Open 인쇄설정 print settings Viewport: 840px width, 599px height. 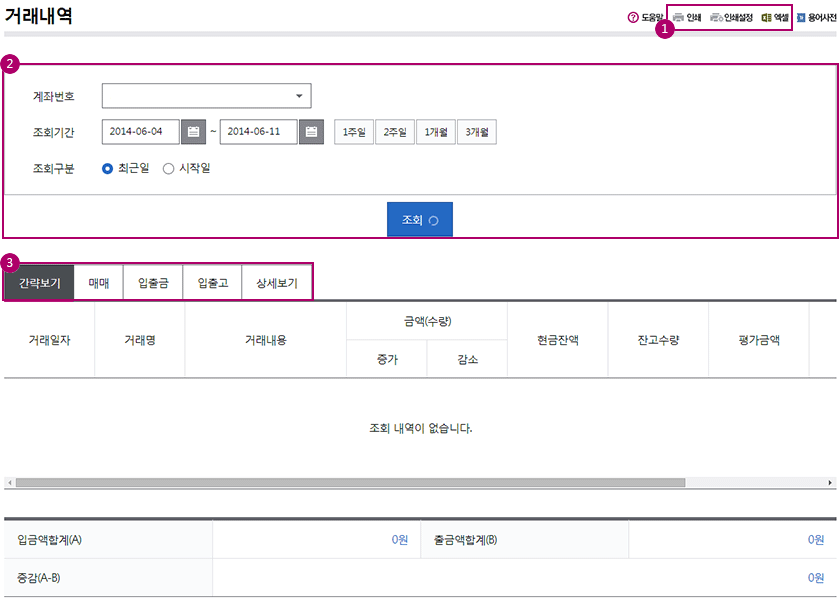pos(731,18)
